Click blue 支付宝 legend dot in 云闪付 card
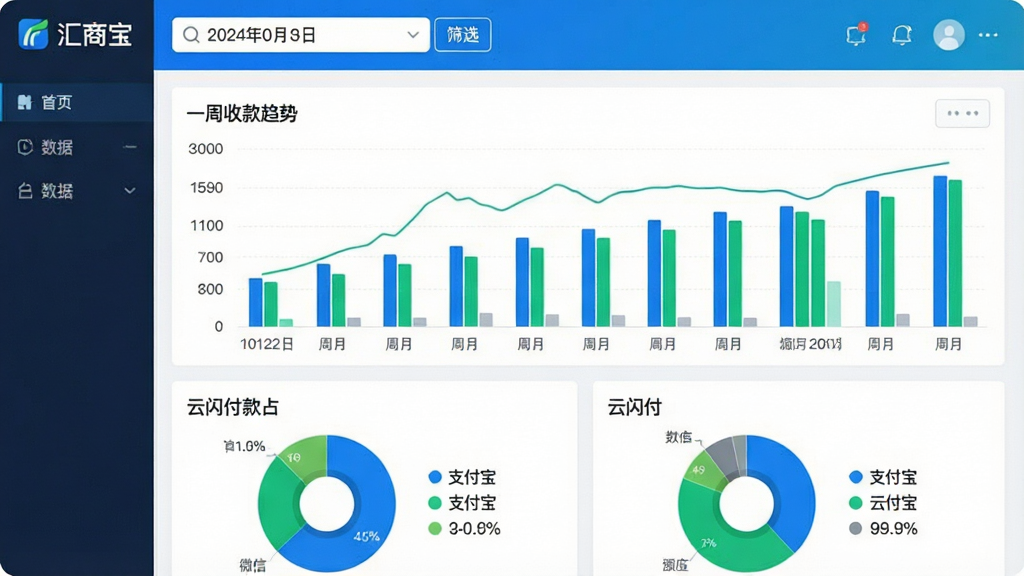The image size is (1024, 576). pyautogui.click(x=856, y=477)
